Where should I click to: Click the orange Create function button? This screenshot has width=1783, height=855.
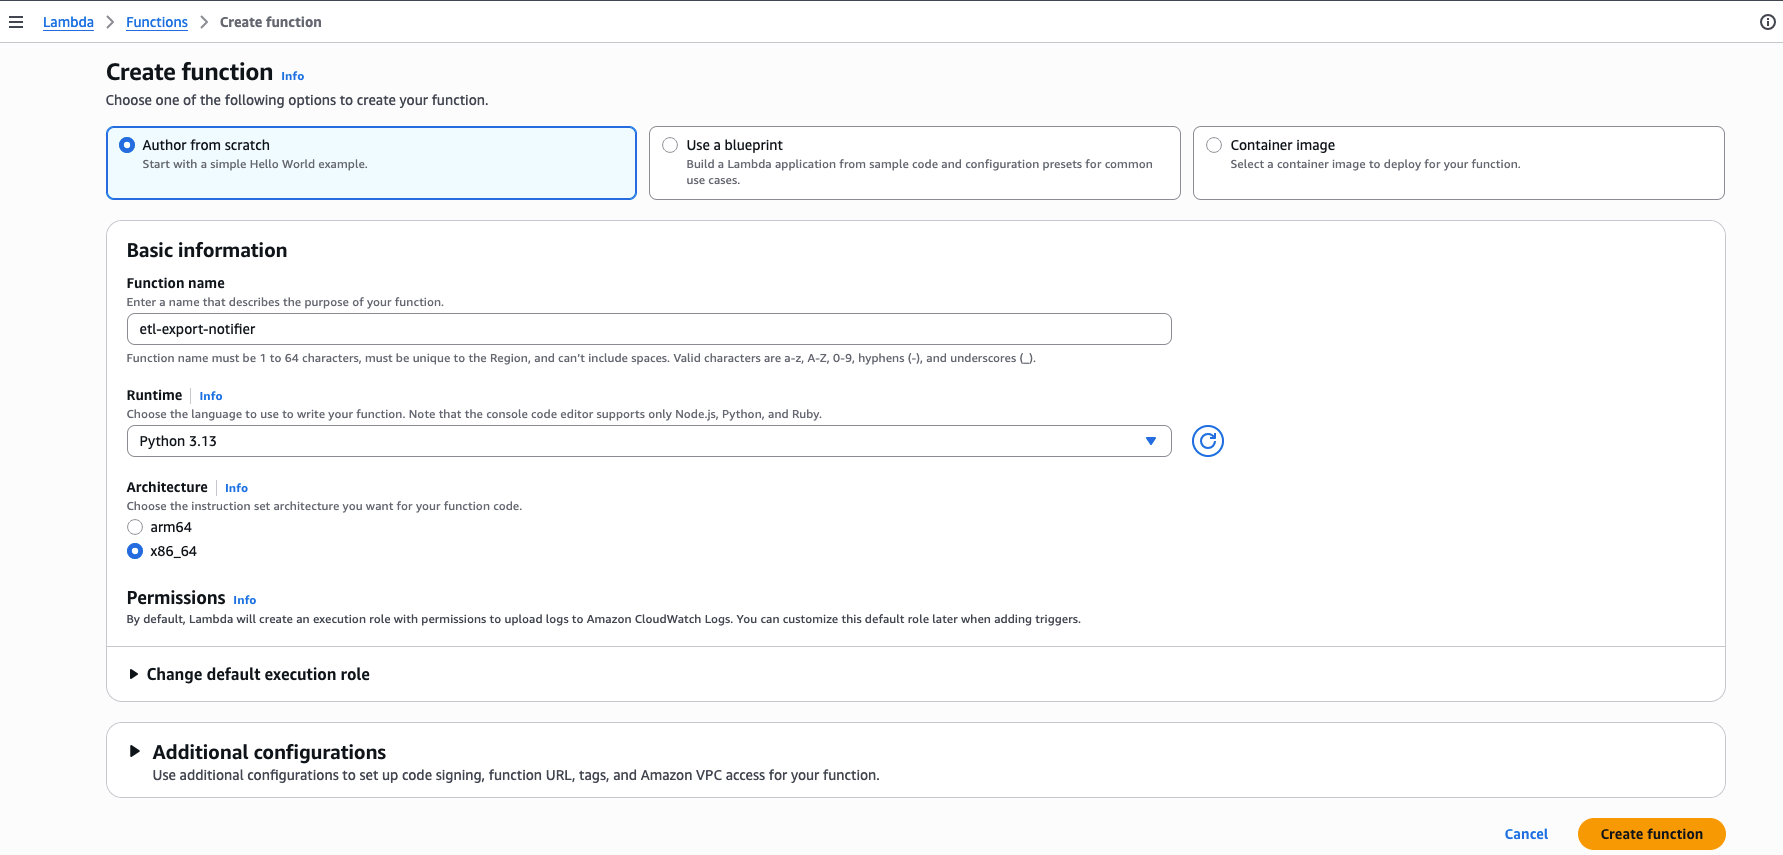(1651, 834)
